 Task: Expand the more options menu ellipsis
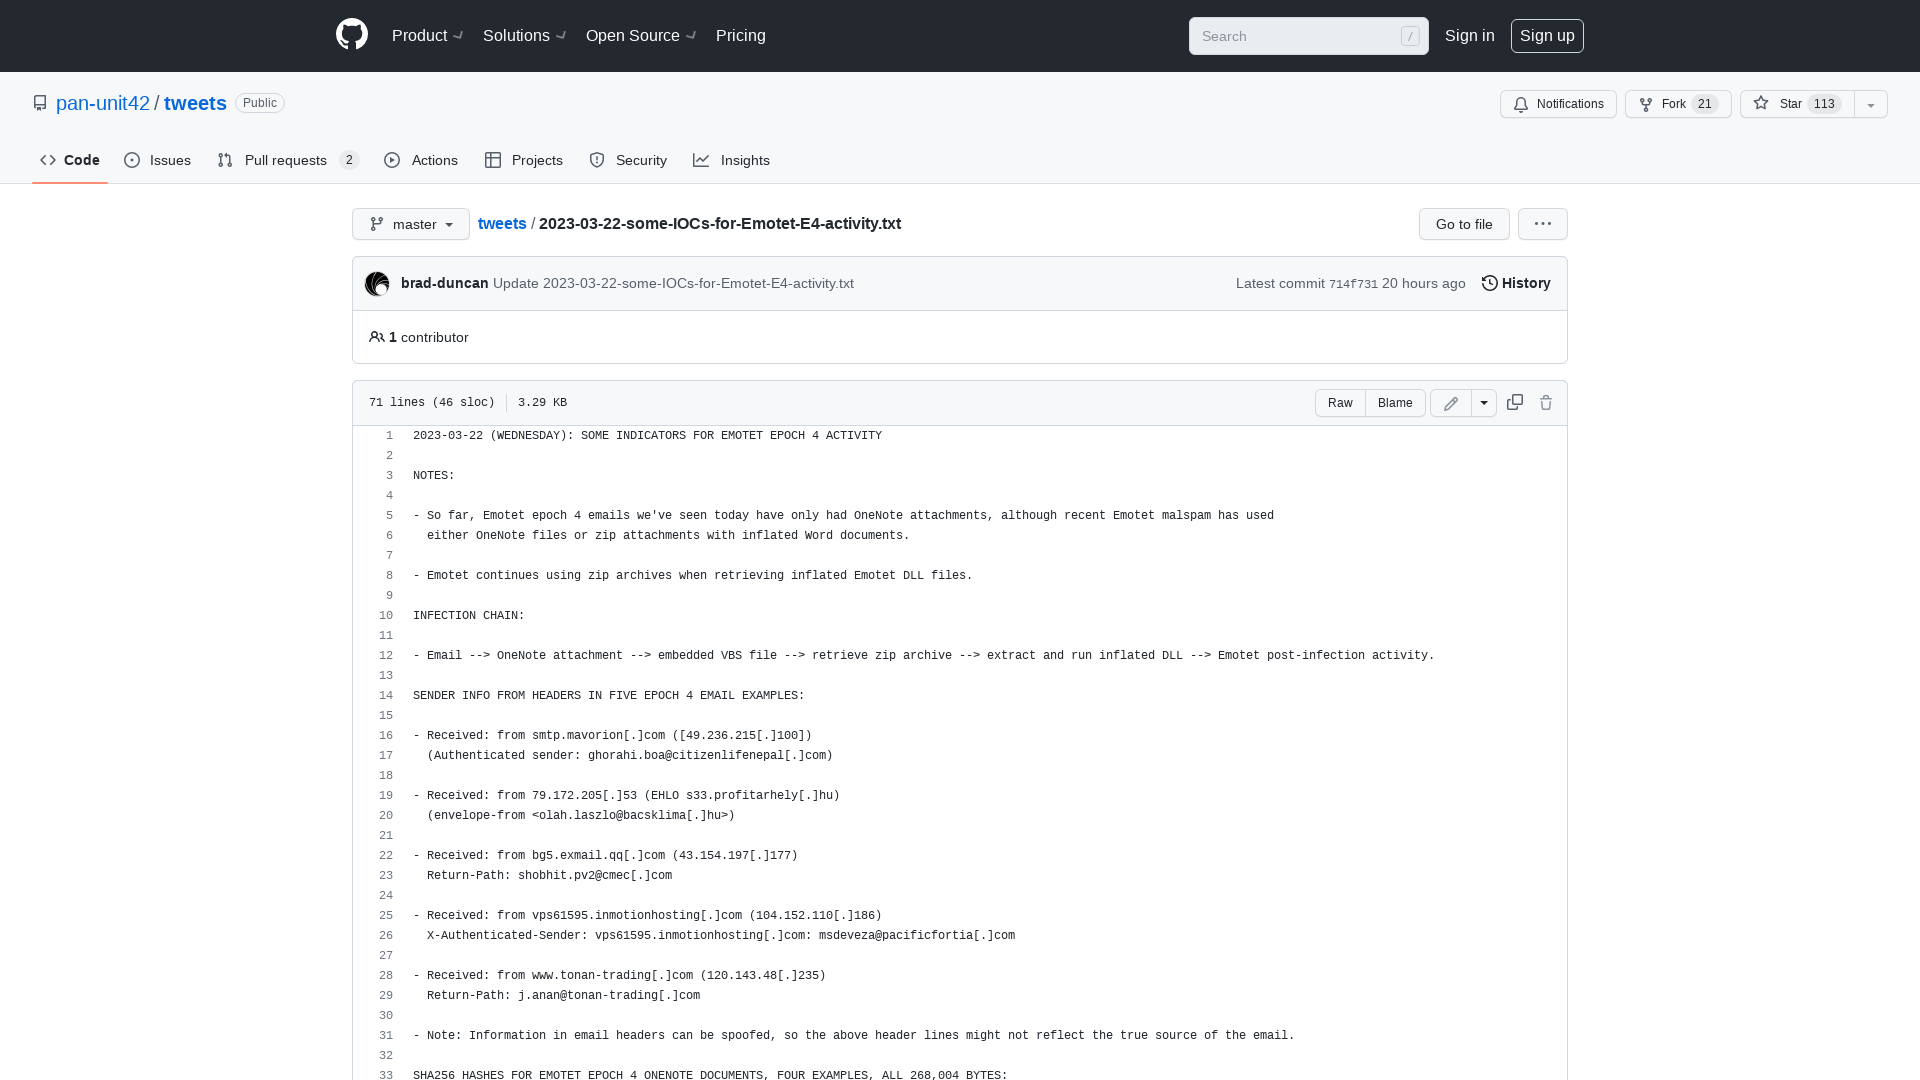(1543, 224)
